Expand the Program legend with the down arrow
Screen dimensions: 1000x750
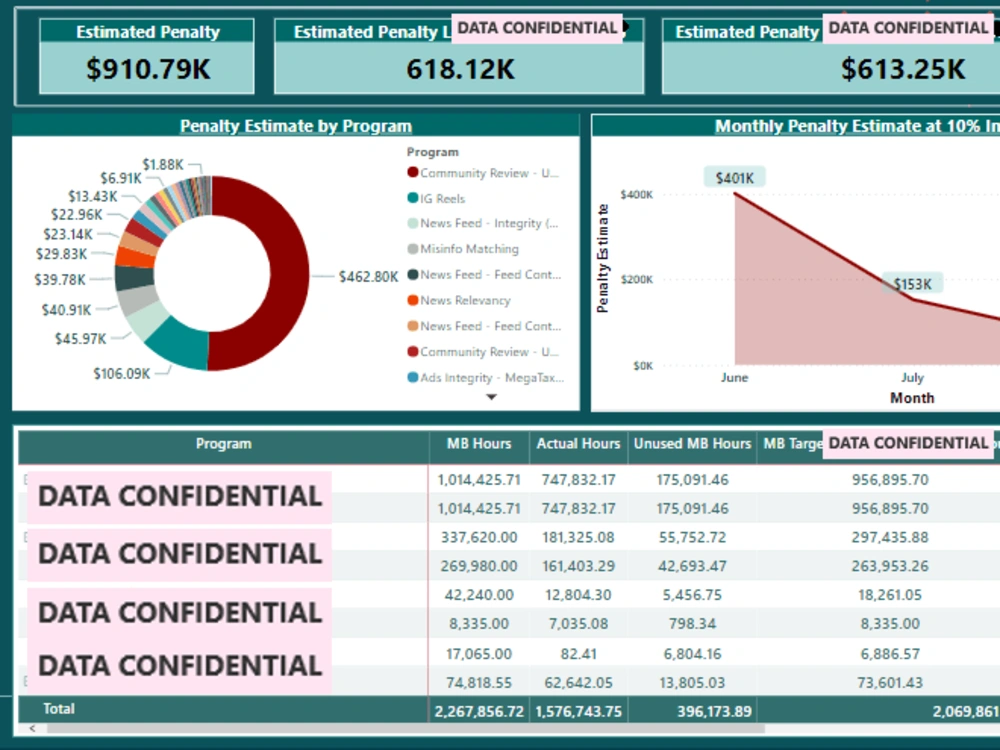coord(491,397)
